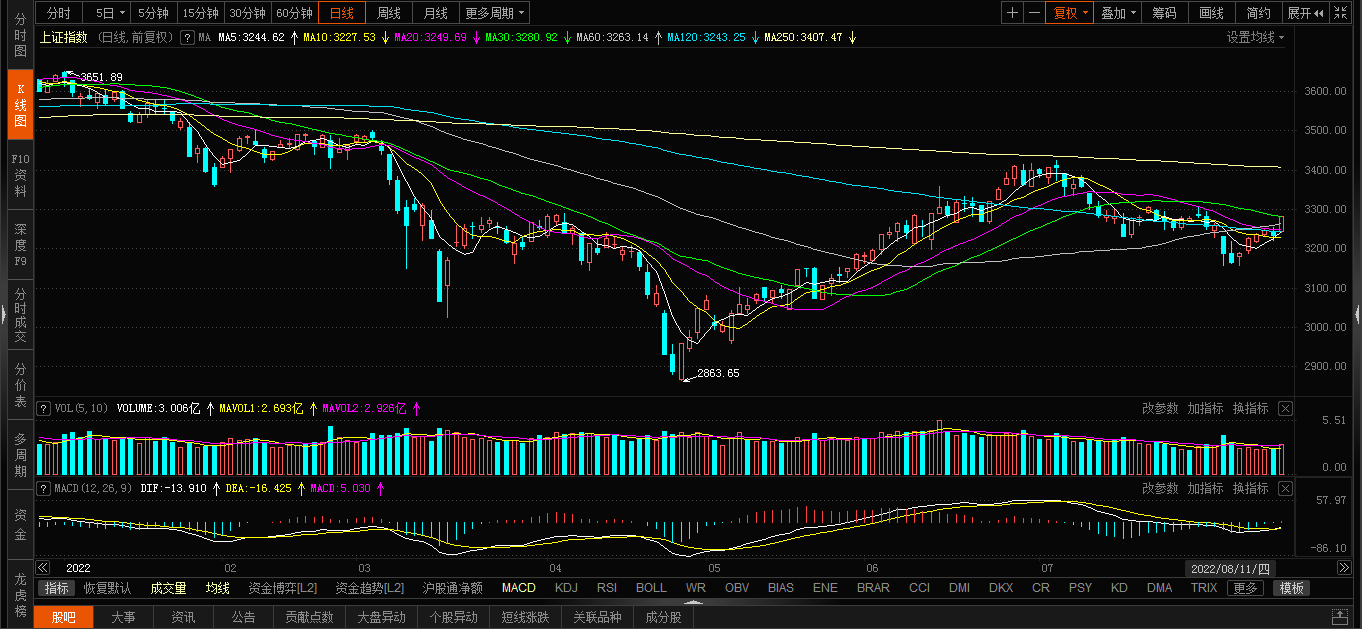Toggle the 成交量 volume indicator

[x=168, y=588]
